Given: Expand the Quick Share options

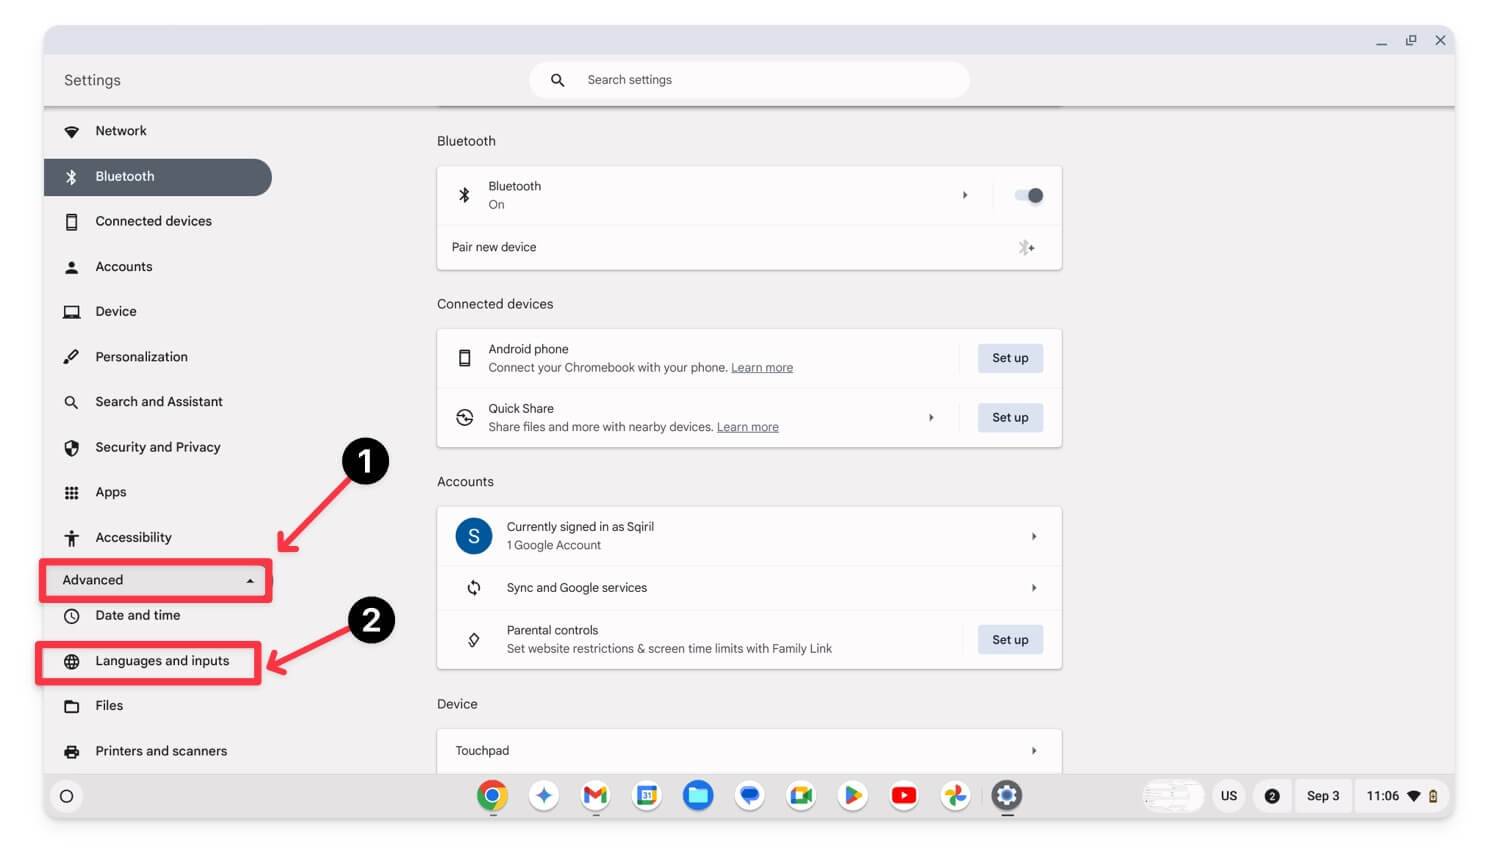Looking at the screenshot, I should [931, 417].
